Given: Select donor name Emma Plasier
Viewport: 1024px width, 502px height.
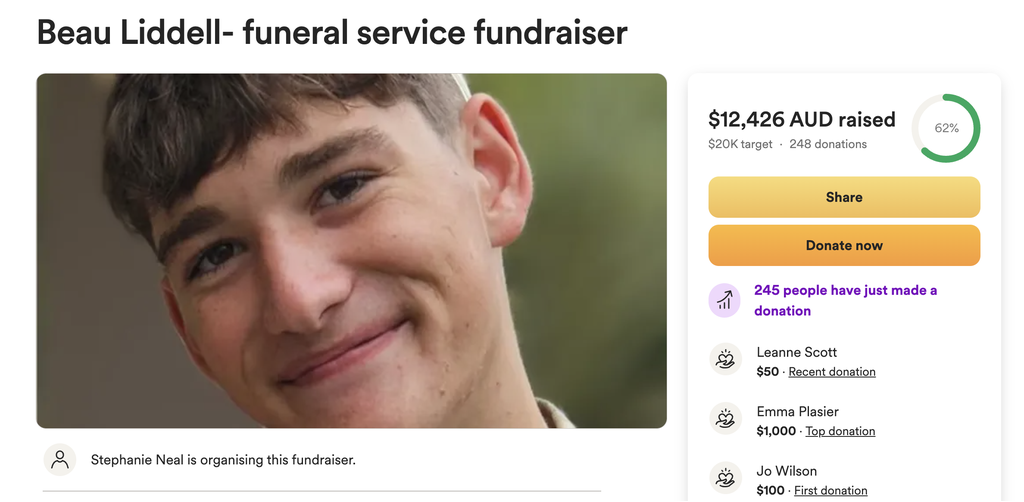Looking at the screenshot, I should 797,411.
